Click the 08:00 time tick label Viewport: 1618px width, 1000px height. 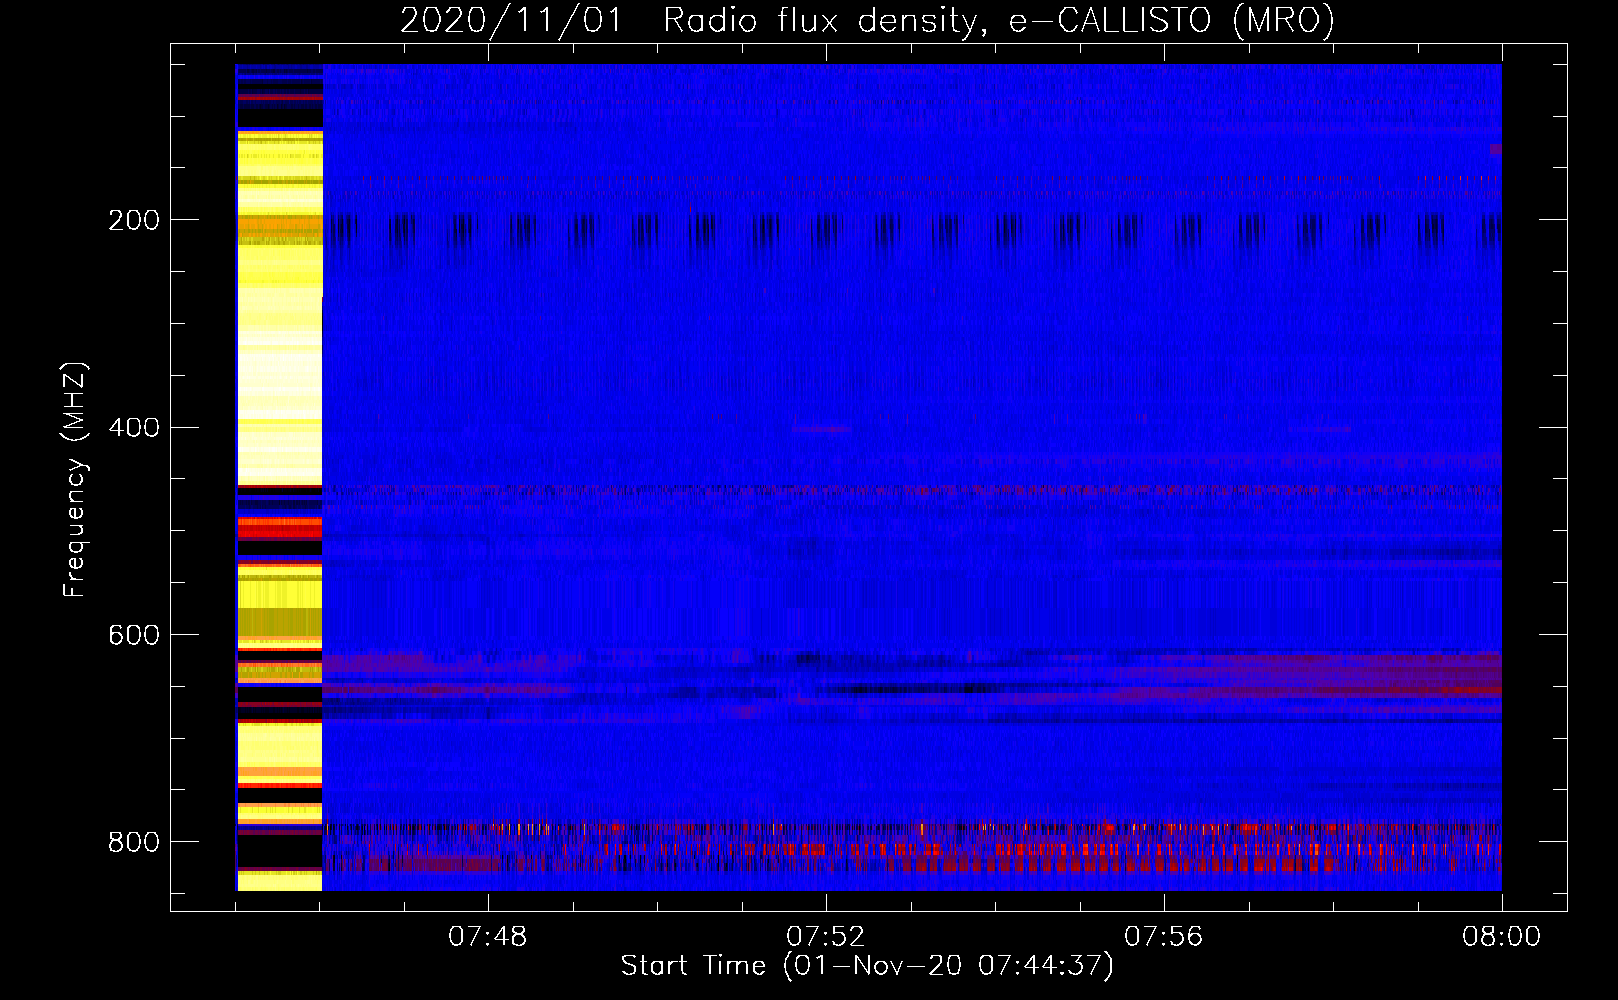tap(1501, 937)
